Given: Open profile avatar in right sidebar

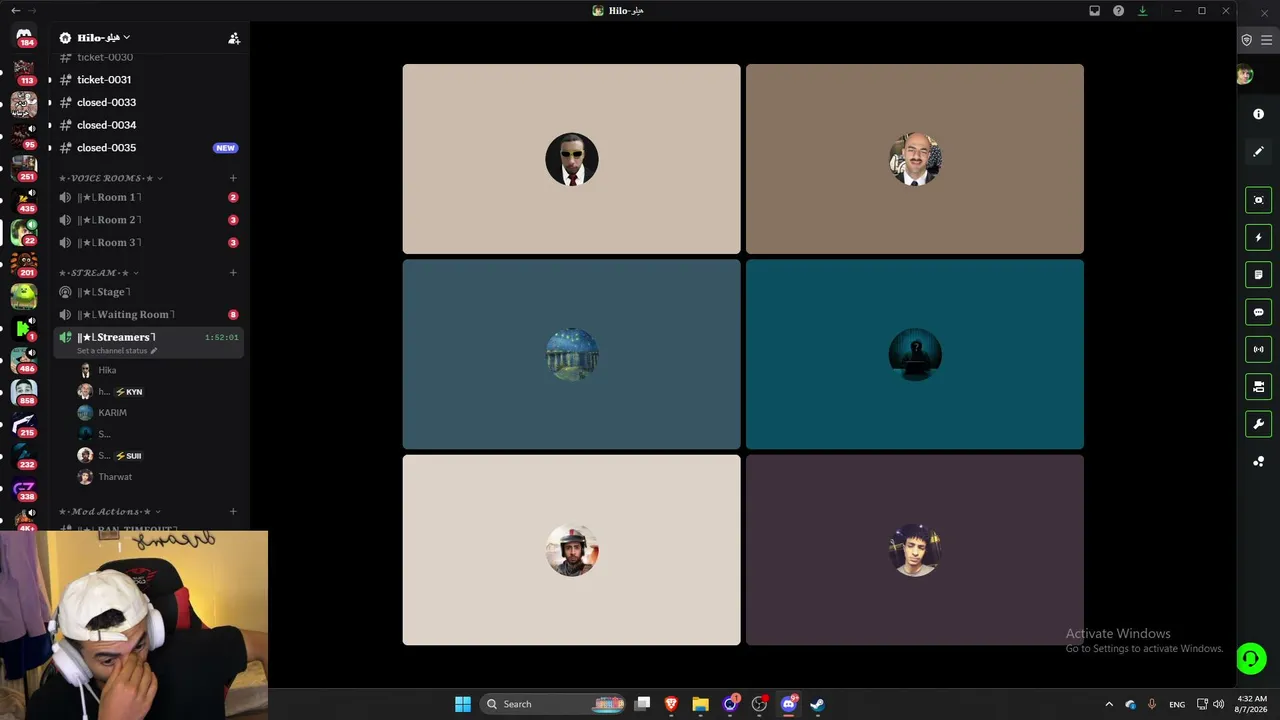Looking at the screenshot, I should [x=1245, y=76].
